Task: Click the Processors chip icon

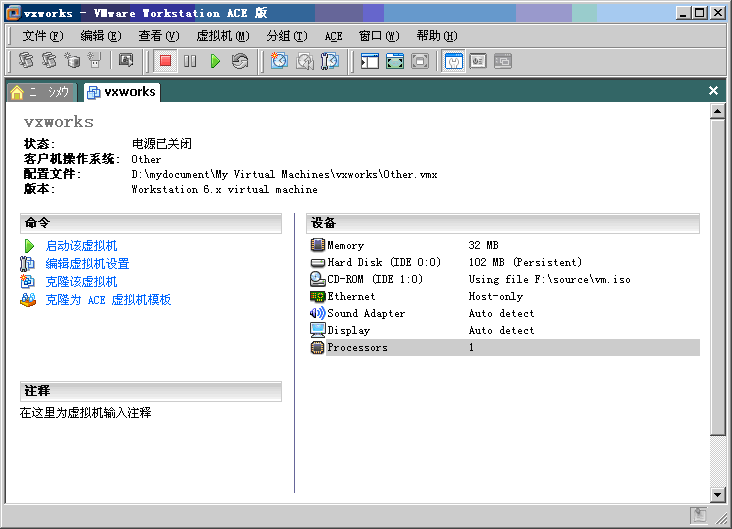Action: click(317, 347)
